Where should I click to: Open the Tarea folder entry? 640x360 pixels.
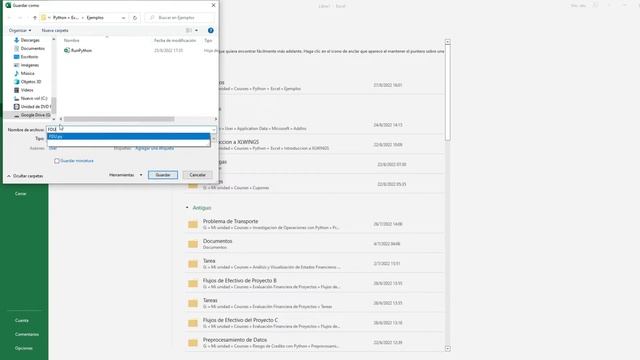314,264
